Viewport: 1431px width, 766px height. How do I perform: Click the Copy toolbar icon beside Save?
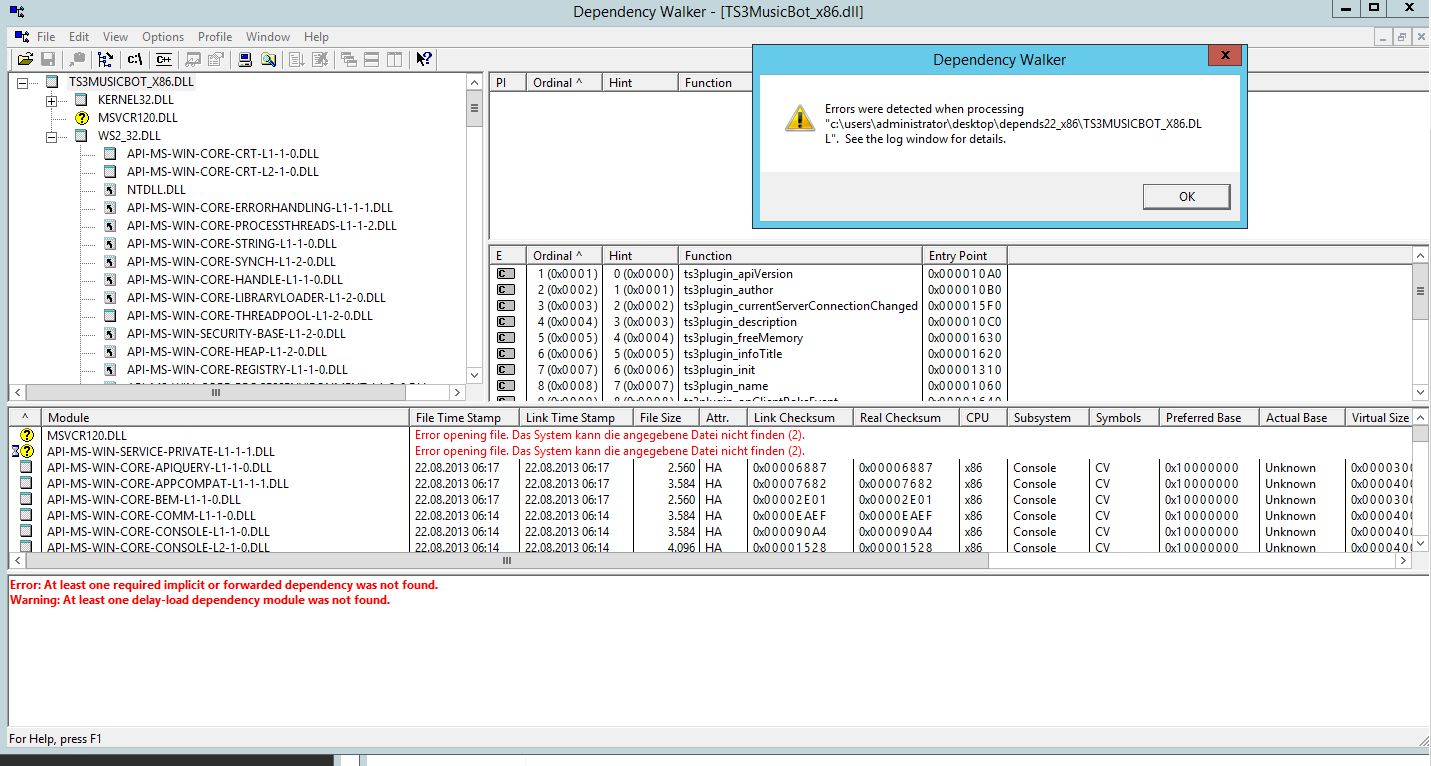pyautogui.click(x=76, y=59)
